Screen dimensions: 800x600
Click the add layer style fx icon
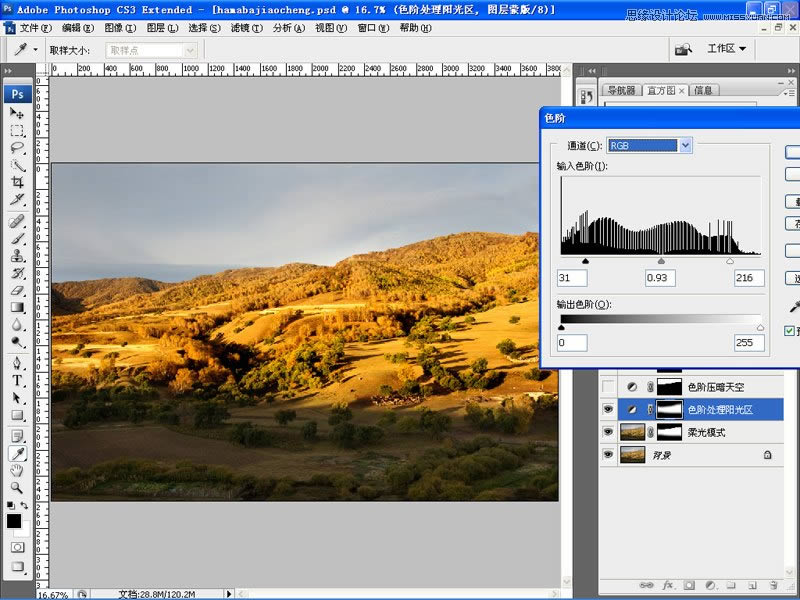coord(668,584)
